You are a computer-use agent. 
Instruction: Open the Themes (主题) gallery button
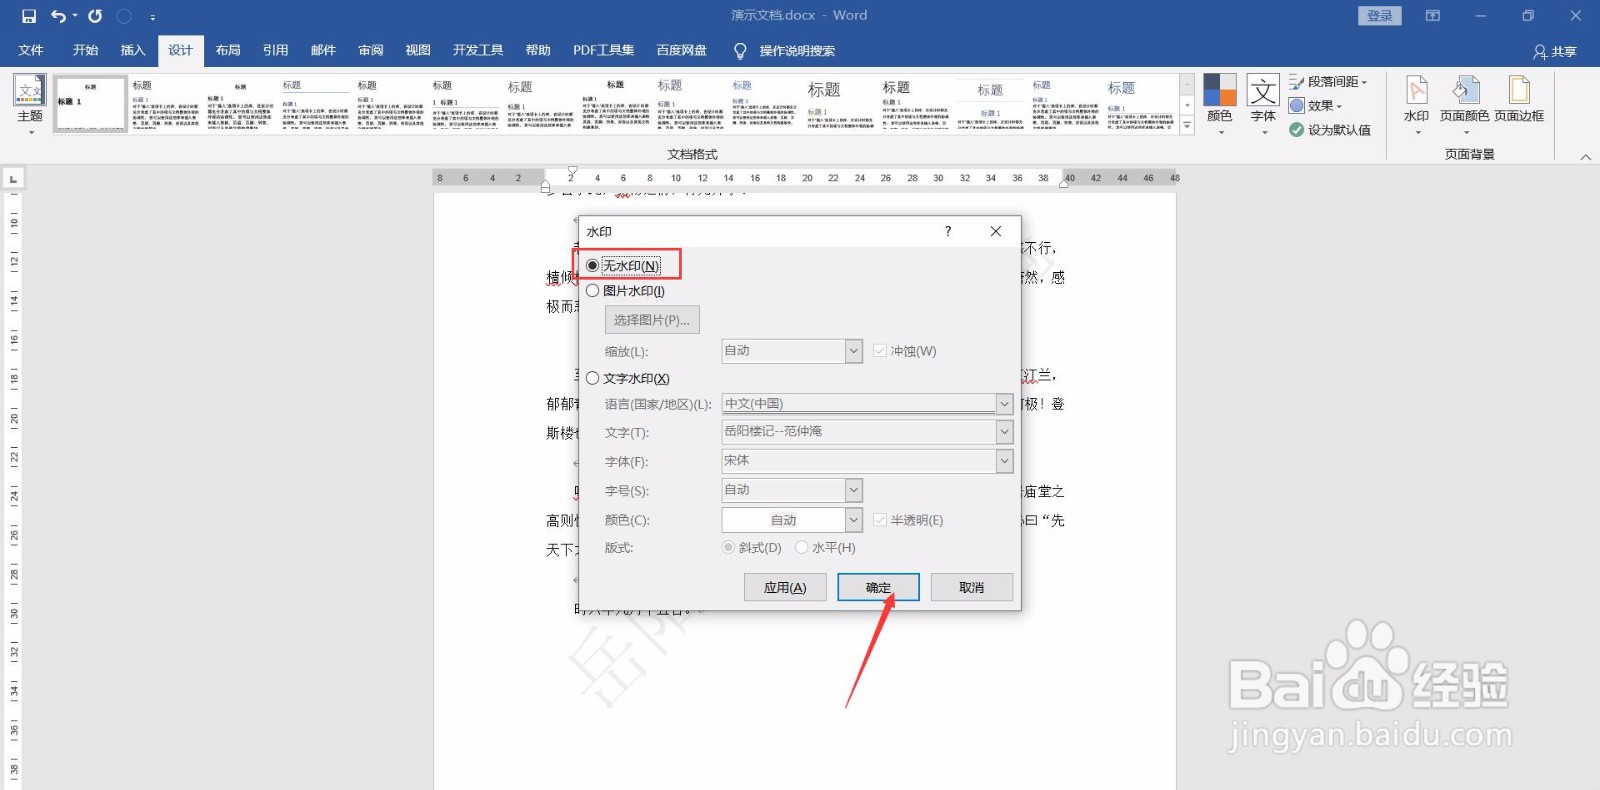click(x=30, y=102)
